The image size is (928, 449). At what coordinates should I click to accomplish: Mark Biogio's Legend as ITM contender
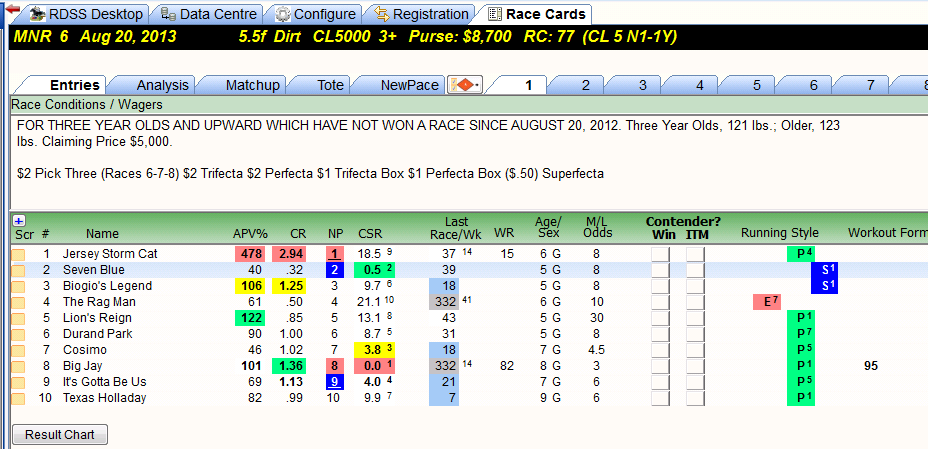point(696,286)
